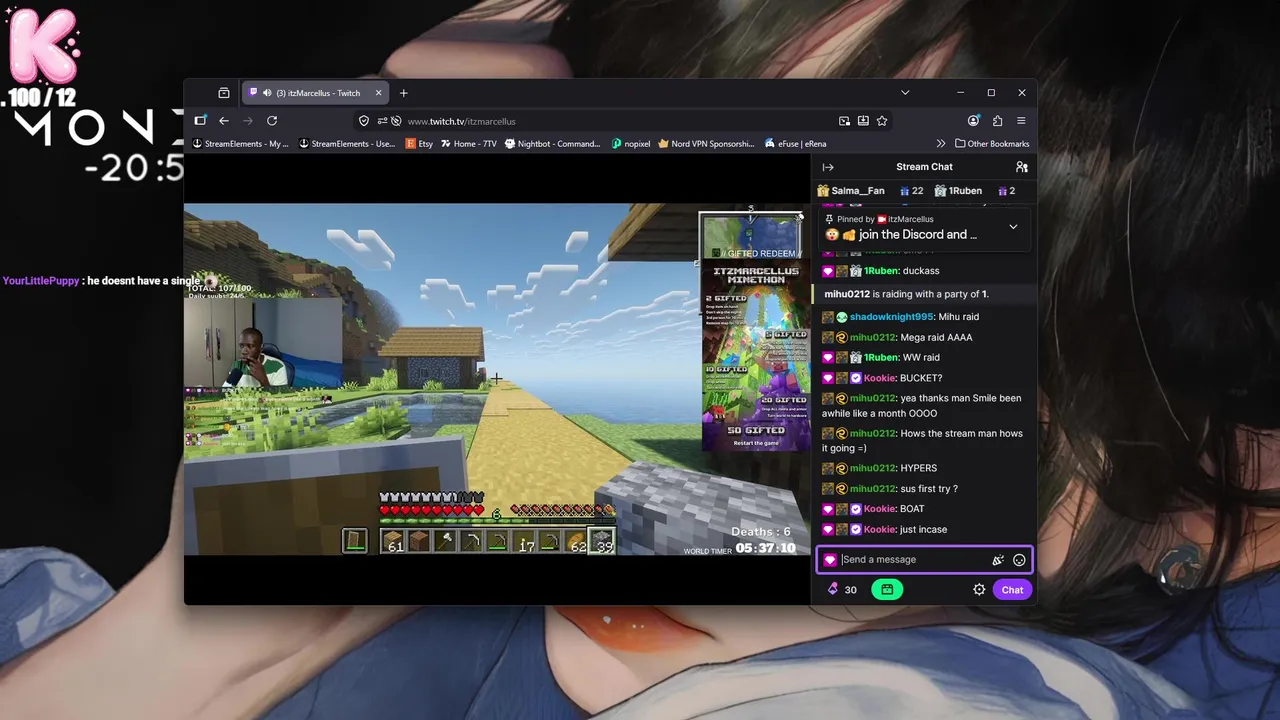
Task: Open the StreamElements - My bookmark
Action: click(x=240, y=144)
